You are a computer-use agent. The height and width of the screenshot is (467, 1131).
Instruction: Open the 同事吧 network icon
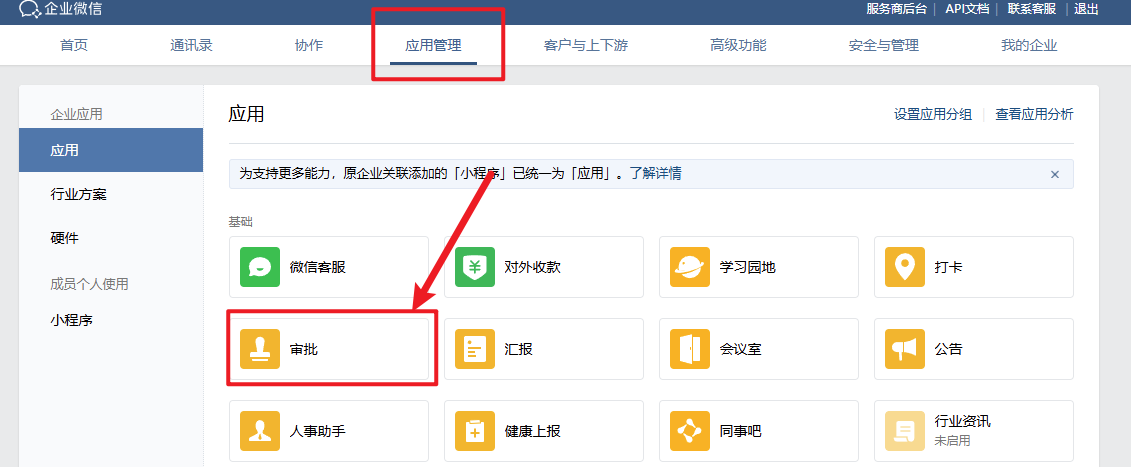pos(690,431)
